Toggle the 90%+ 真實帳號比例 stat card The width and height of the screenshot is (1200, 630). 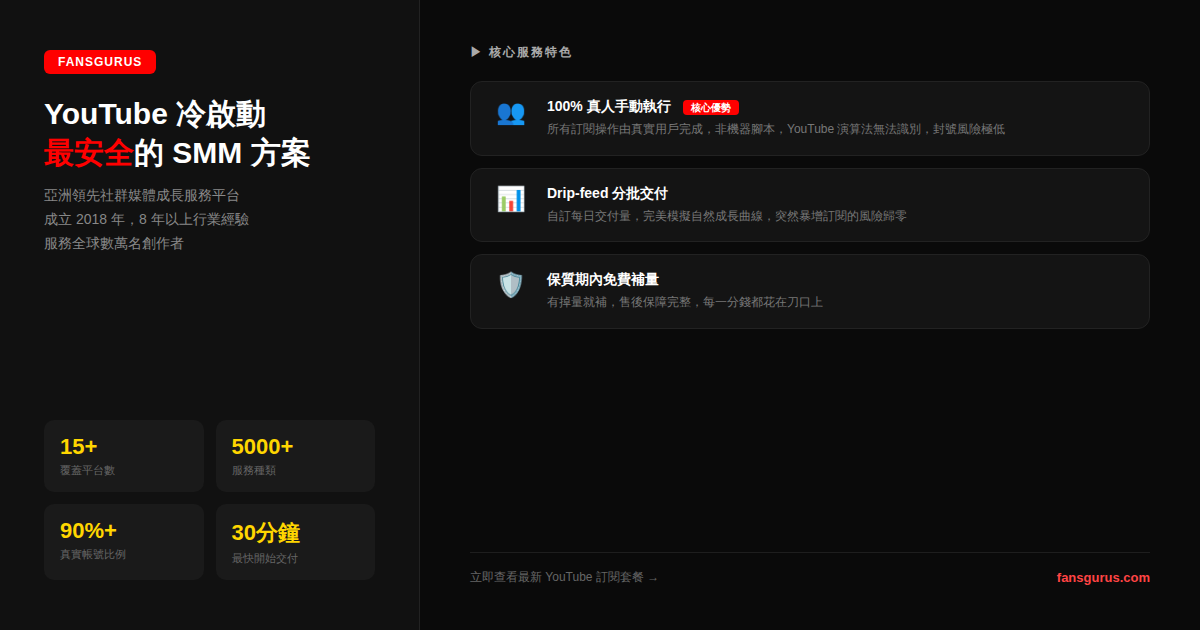[123, 541]
